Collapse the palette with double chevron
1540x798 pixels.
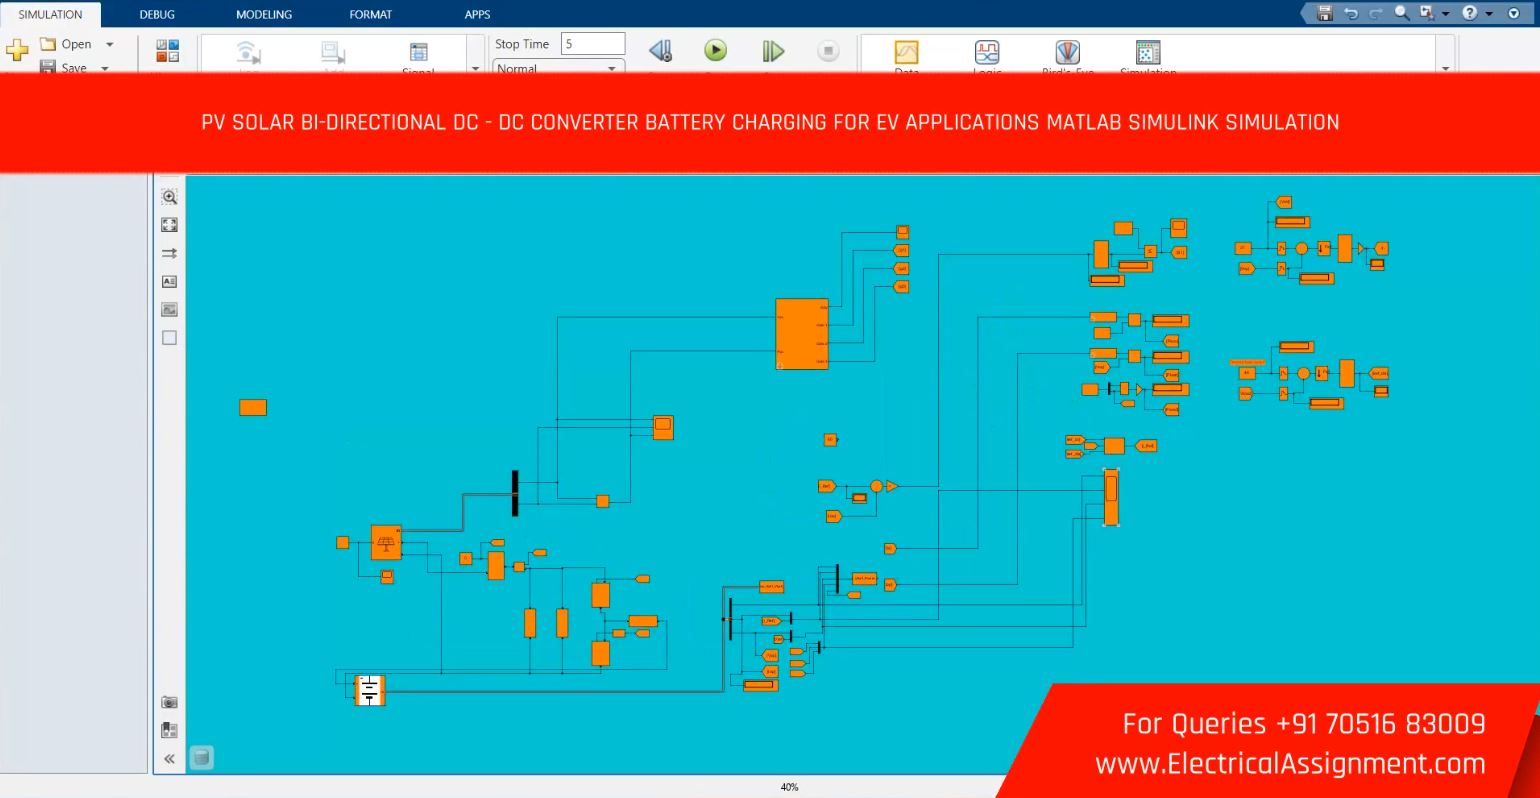[169, 759]
